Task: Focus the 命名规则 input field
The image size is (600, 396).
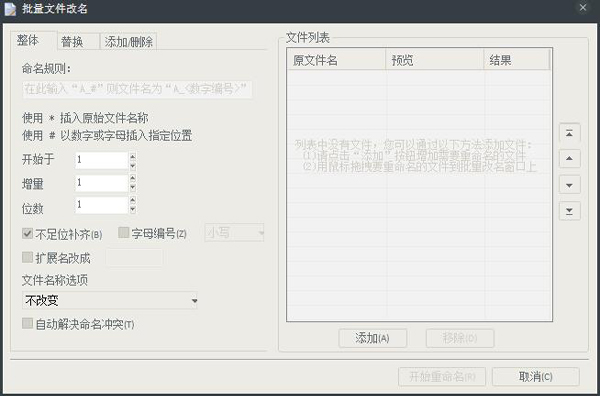Action: (x=137, y=89)
